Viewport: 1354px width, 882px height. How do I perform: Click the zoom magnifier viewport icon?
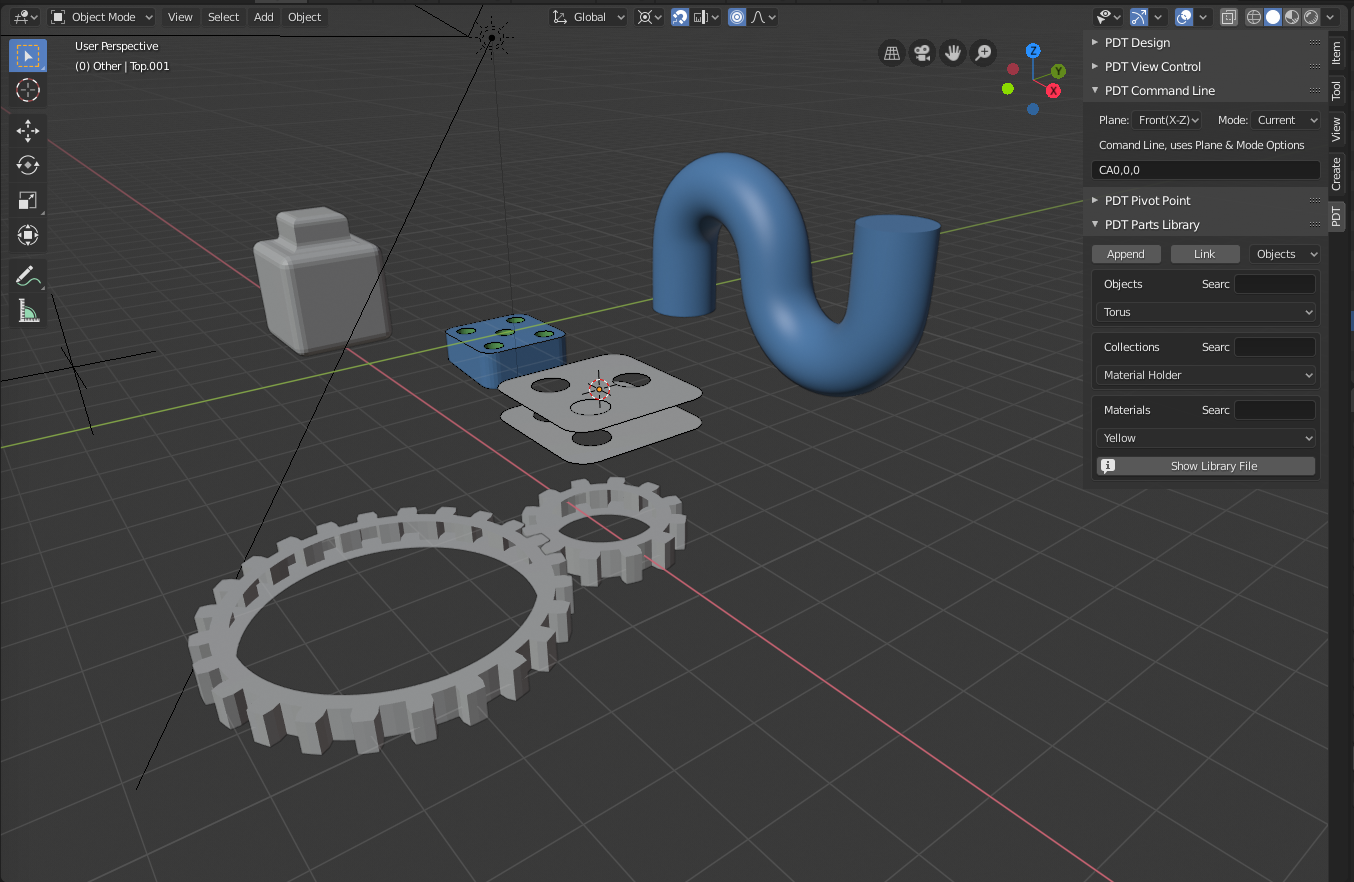984,53
